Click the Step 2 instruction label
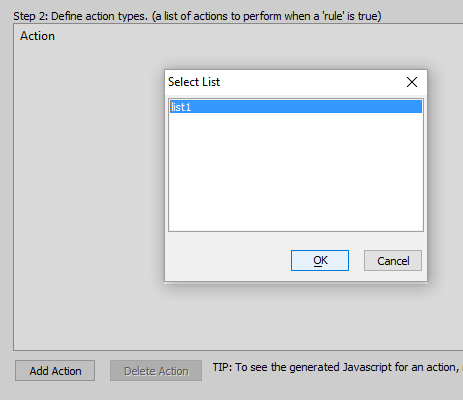The height and width of the screenshot is (400, 463). (197, 16)
